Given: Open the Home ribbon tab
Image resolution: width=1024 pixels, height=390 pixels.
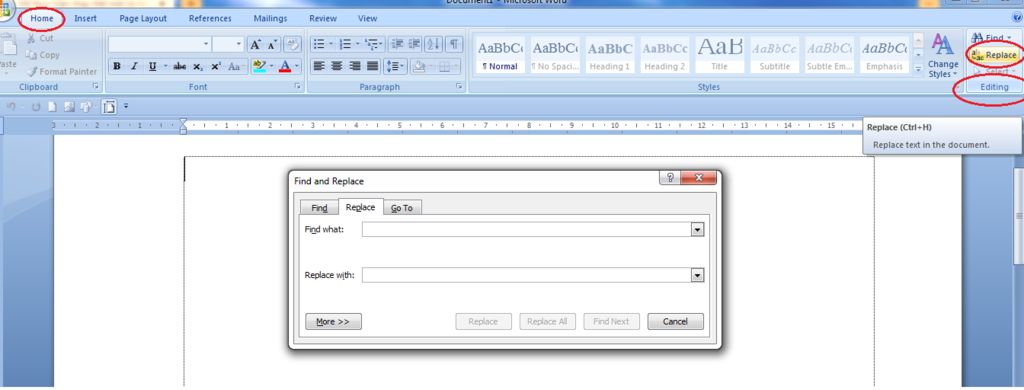Looking at the screenshot, I should click(x=42, y=18).
